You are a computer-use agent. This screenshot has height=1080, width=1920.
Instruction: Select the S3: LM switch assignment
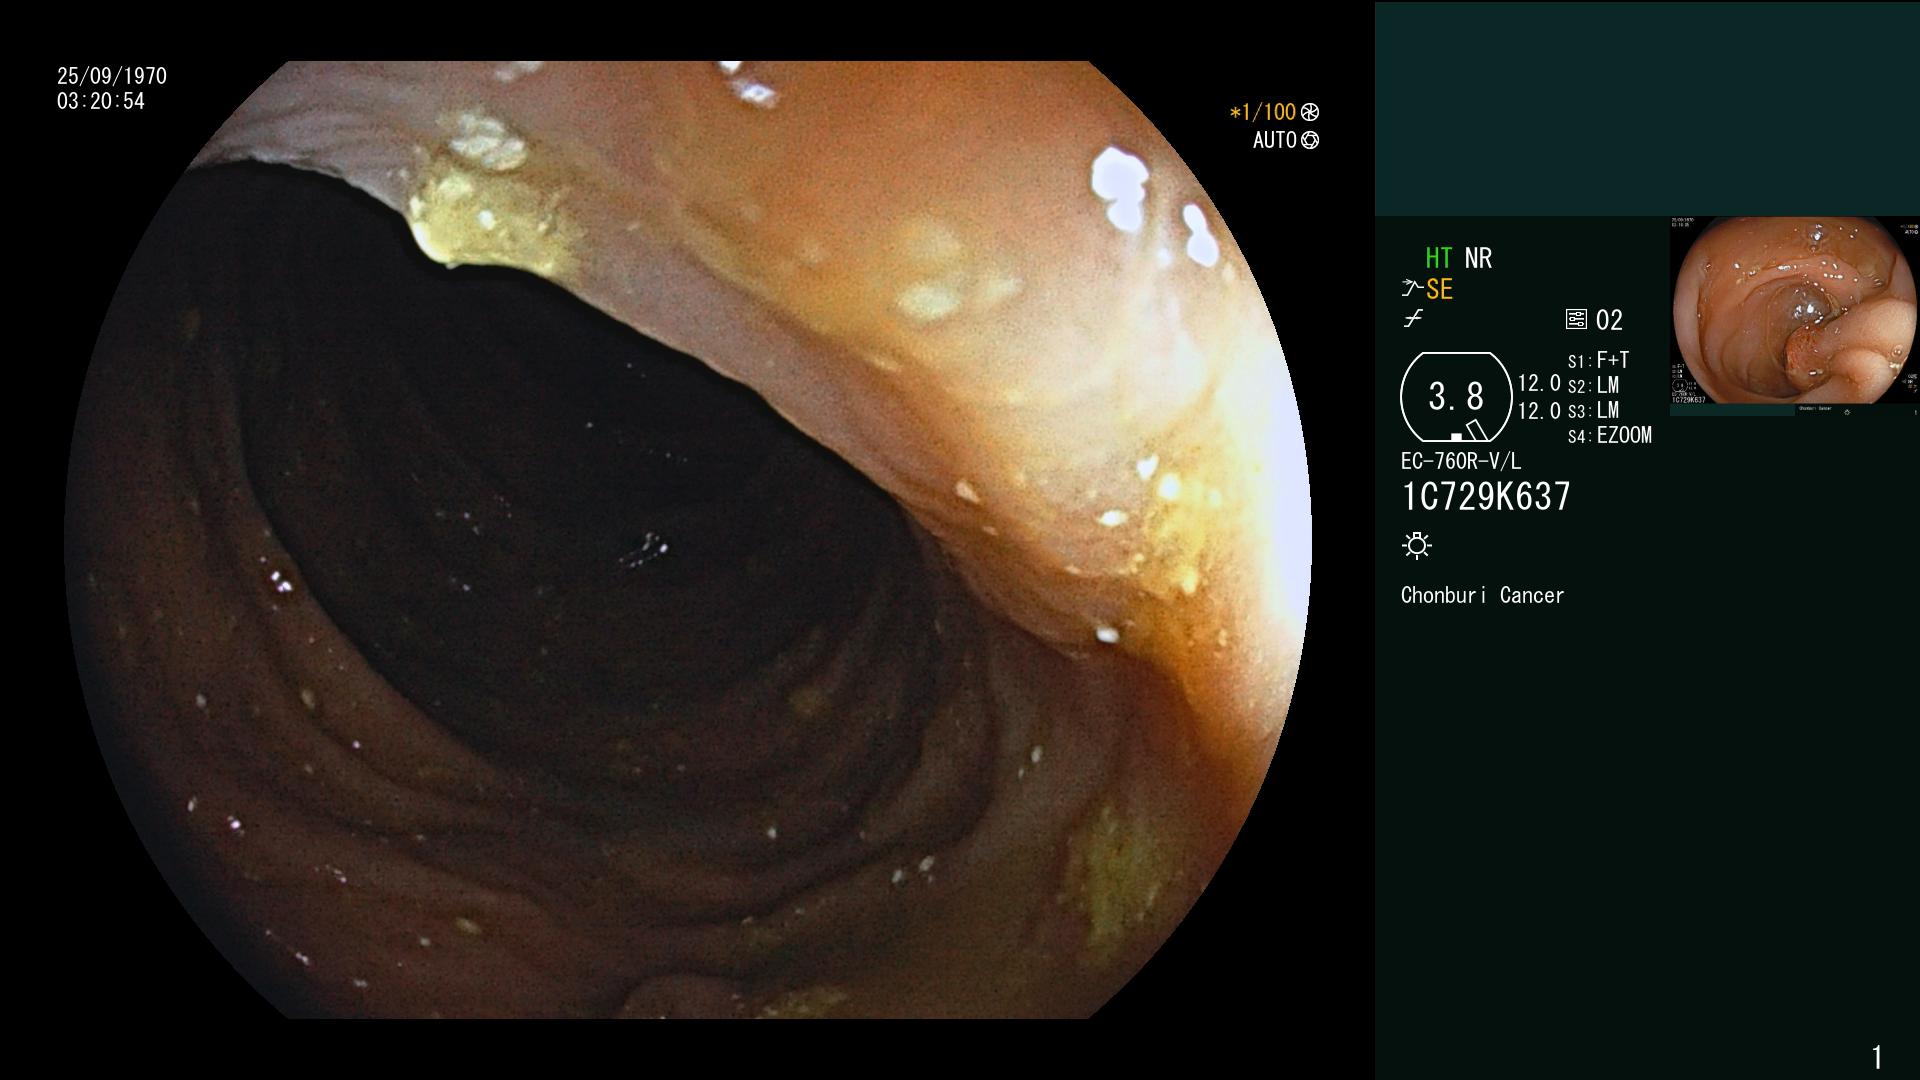[1593, 410]
